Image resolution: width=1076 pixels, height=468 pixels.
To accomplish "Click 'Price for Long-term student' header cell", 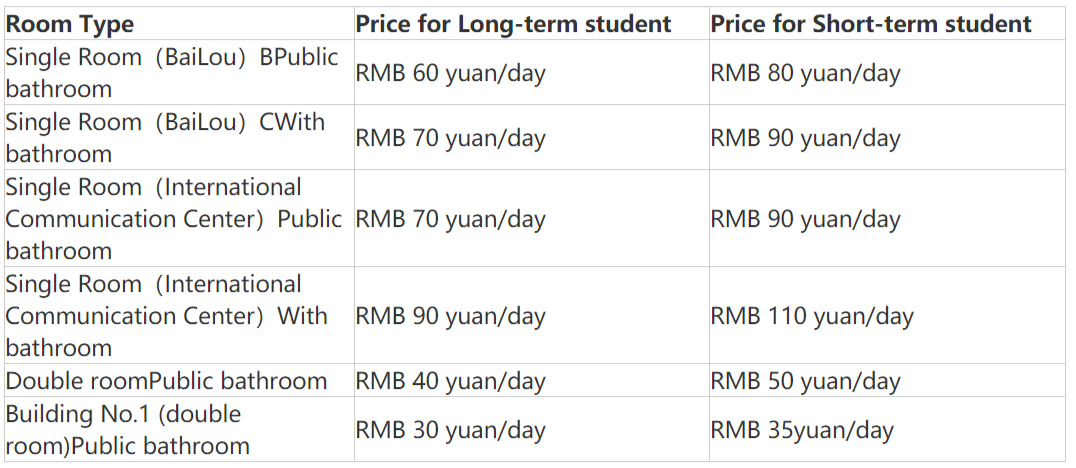I will (x=514, y=24).
